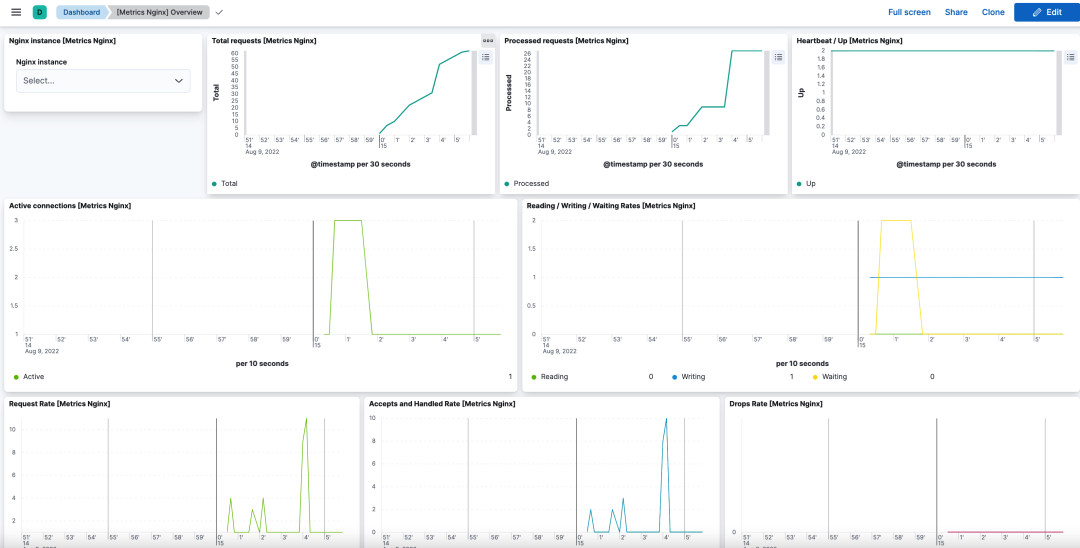Toggle the Writing series legend entry
Image resolution: width=1080 pixels, height=548 pixels.
694,377
